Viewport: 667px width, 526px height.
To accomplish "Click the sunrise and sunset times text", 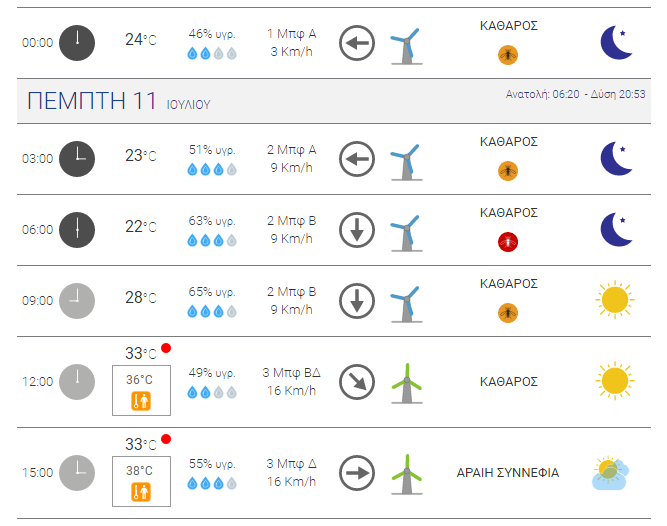I will (x=576, y=94).
